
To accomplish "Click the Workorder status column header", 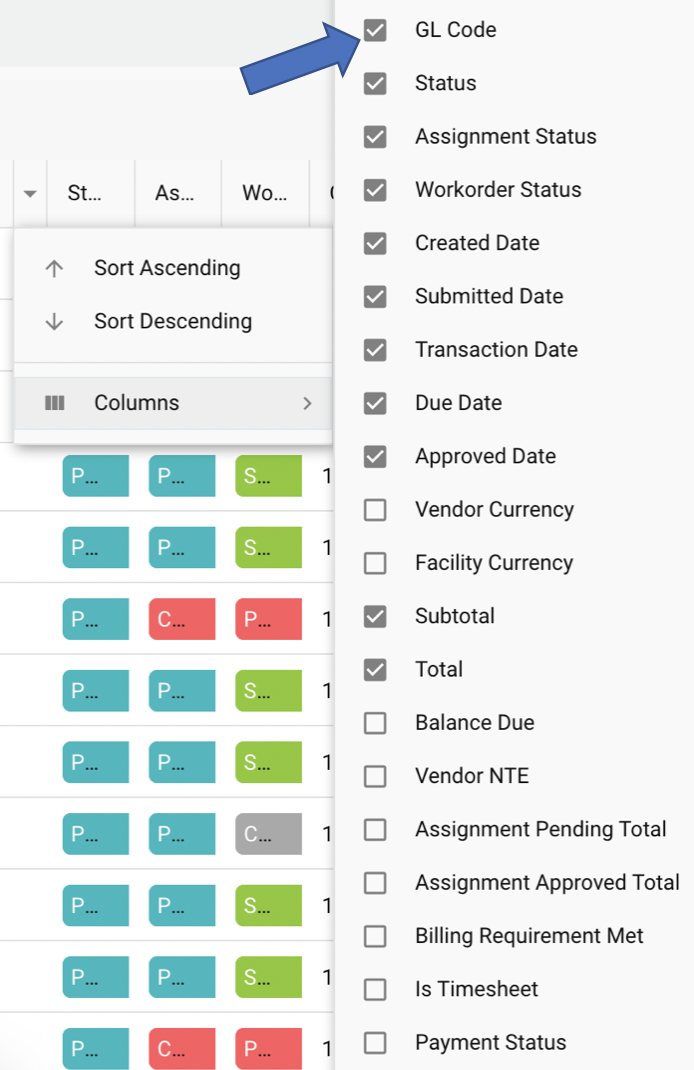I will tap(264, 193).
